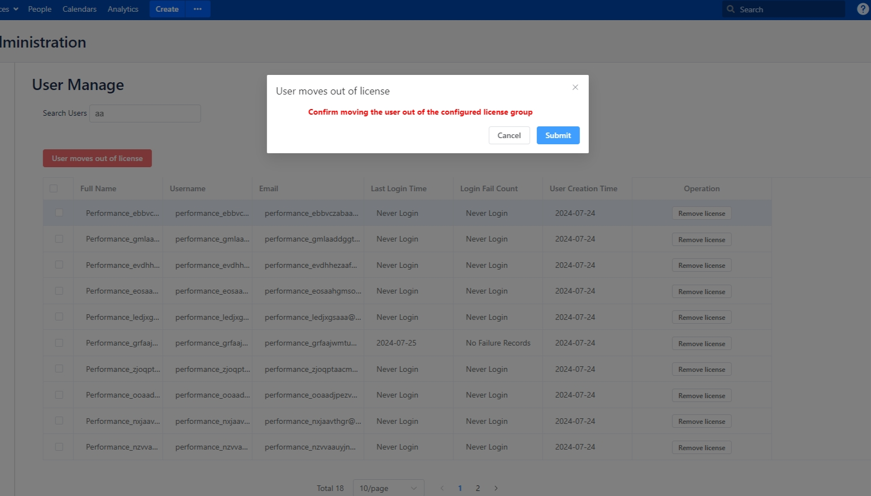Check the Performance_nzvva row checkbox
The height and width of the screenshot is (496, 871).
pos(59,447)
